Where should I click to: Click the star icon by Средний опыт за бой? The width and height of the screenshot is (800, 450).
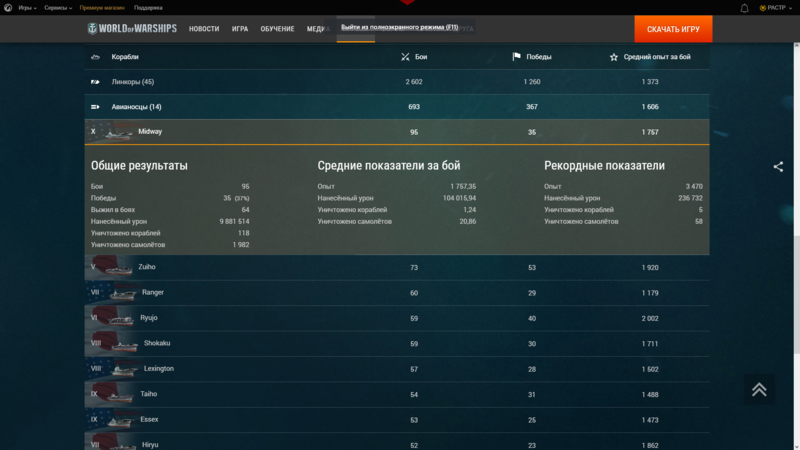(614, 57)
